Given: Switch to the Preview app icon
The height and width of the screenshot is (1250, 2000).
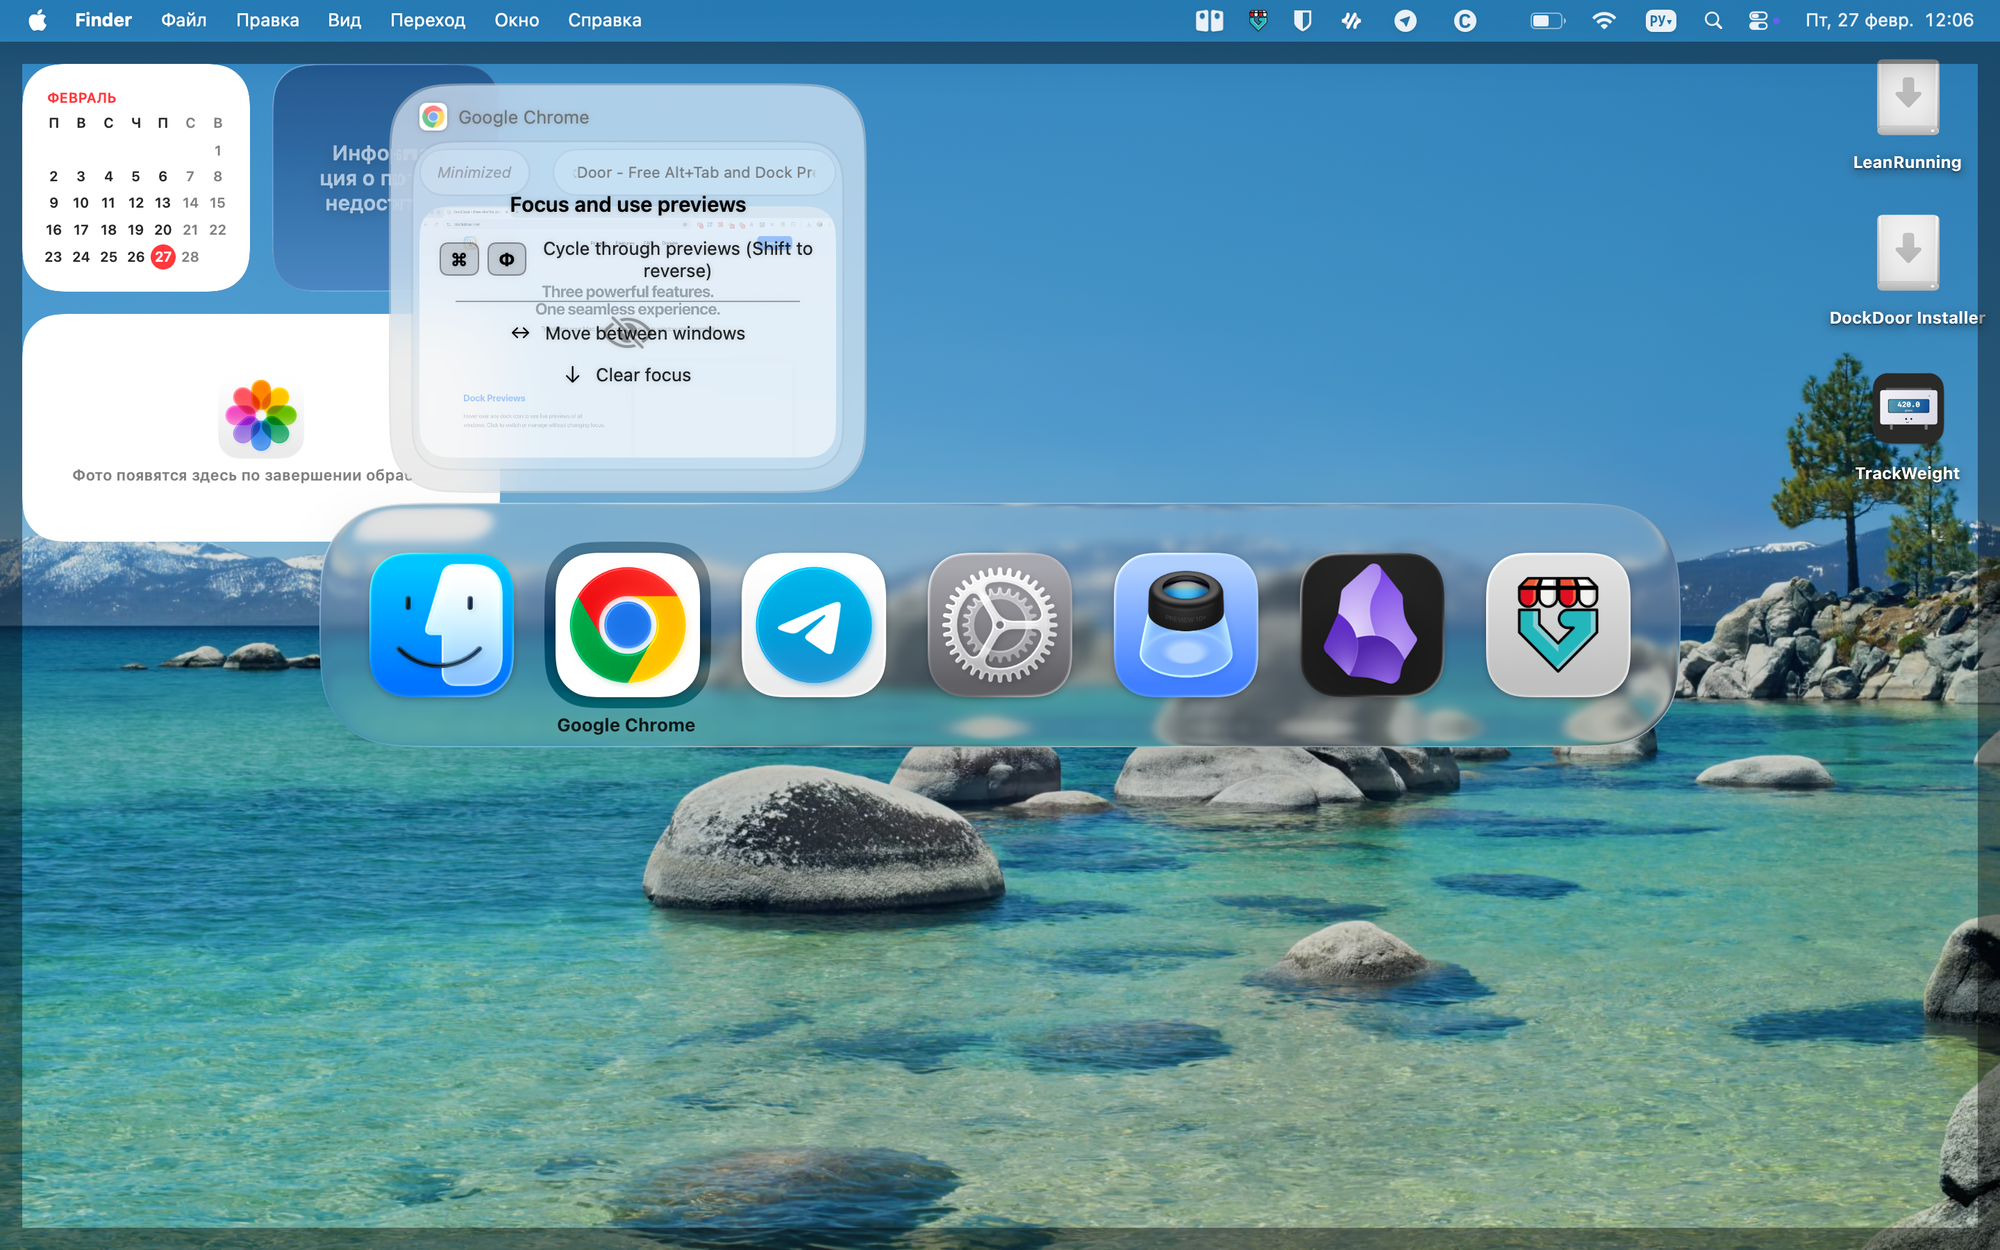Looking at the screenshot, I should tap(1185, 625).
